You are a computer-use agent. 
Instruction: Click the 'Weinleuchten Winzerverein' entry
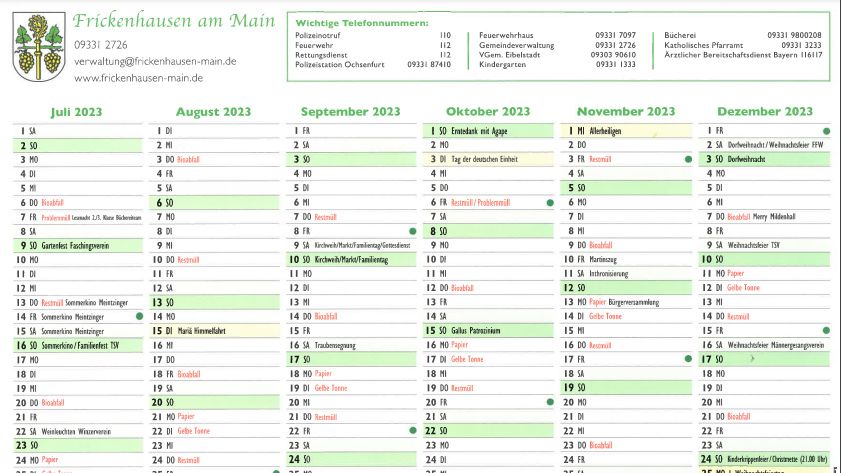(x=76, y=431)
